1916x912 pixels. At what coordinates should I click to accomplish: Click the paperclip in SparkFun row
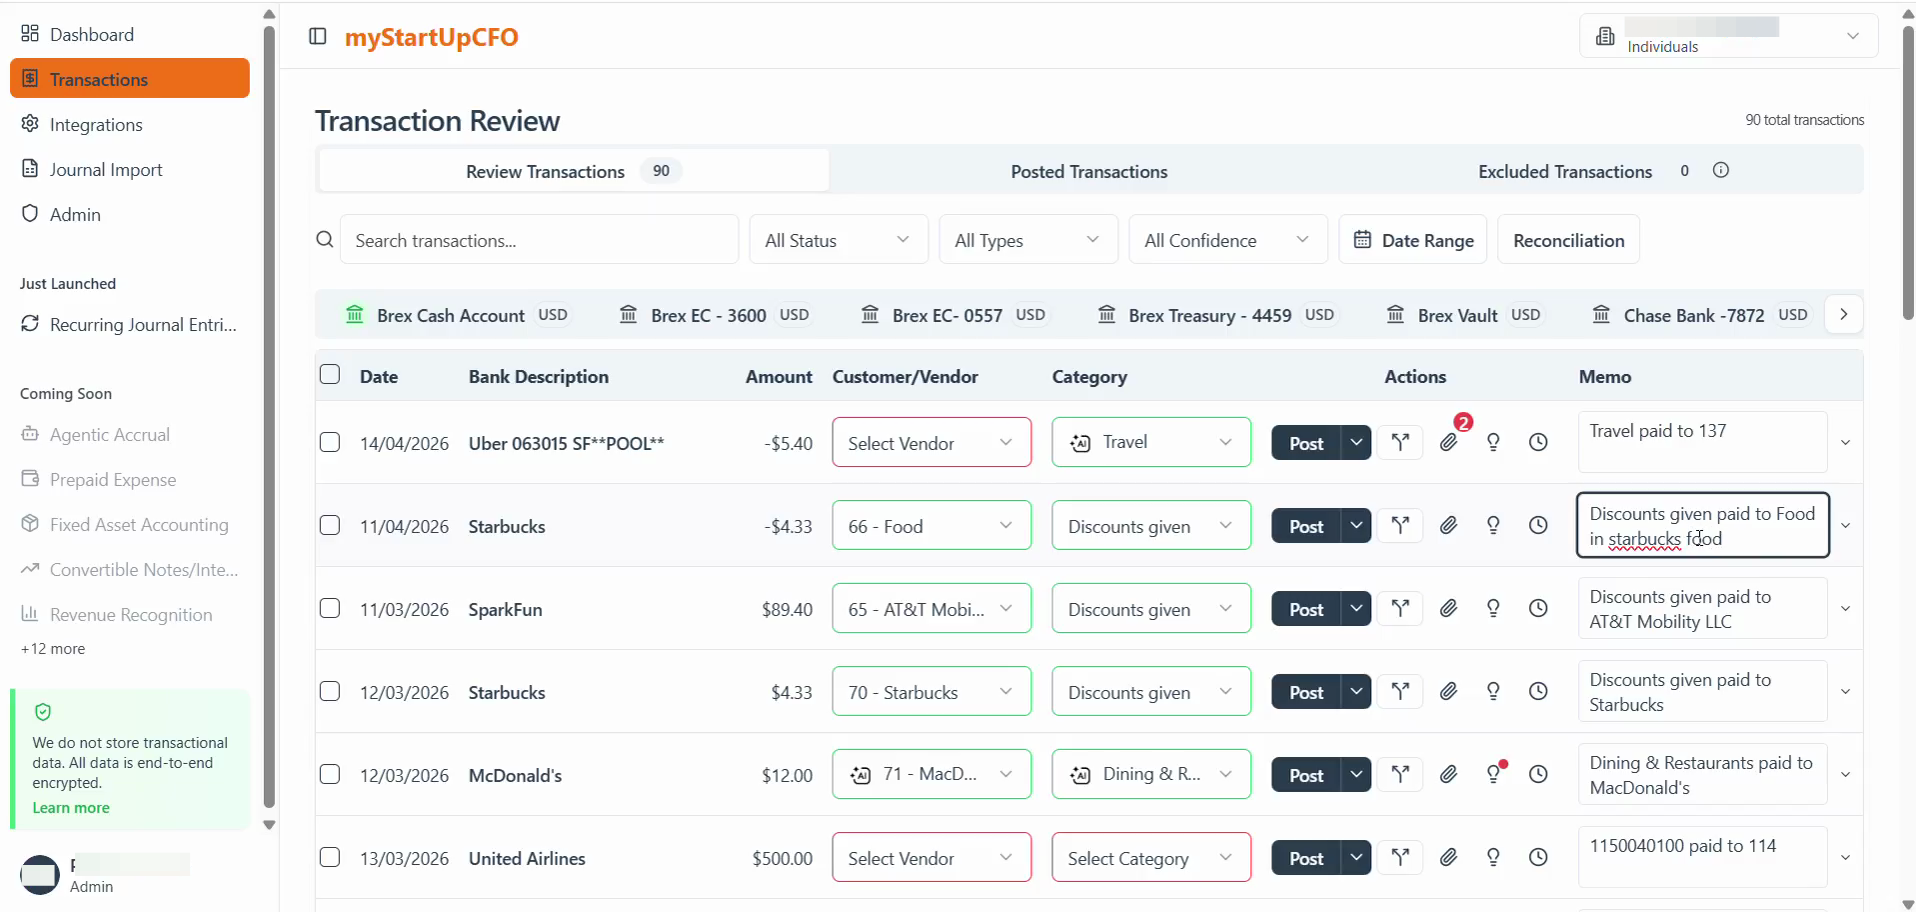click(x=1448, y=608)
